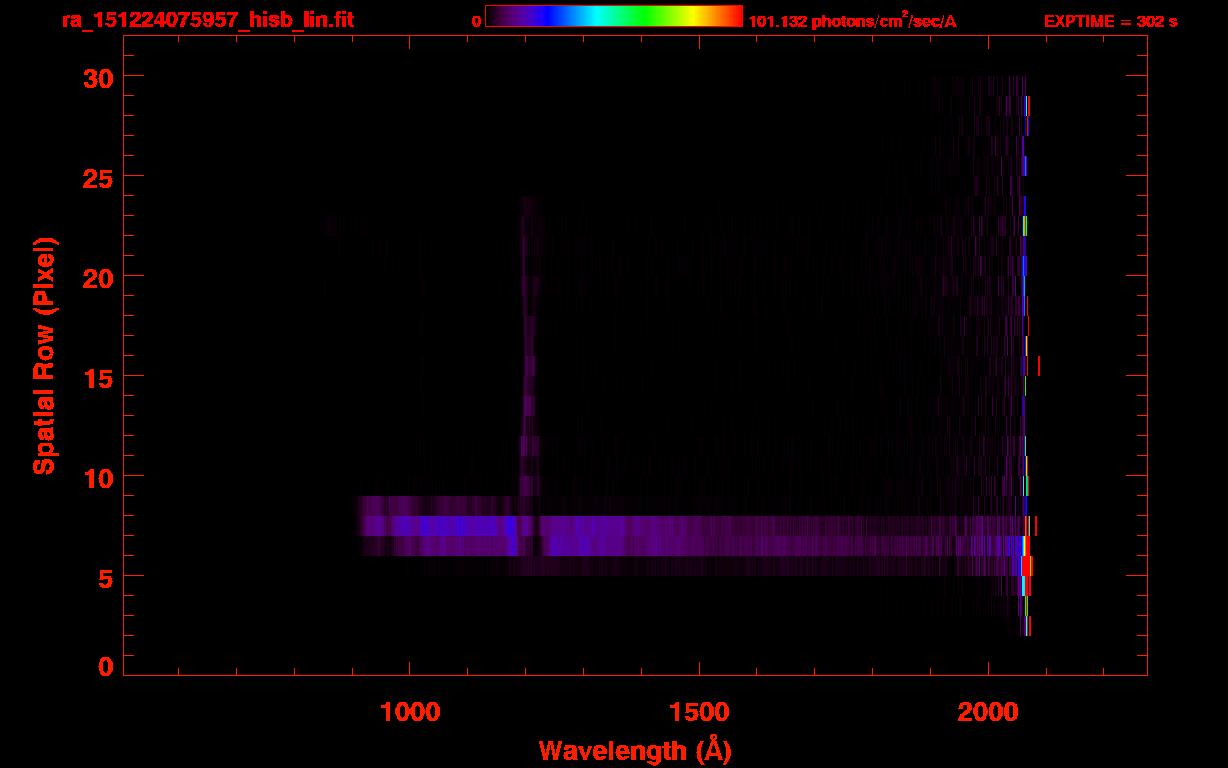Click the Wavelength (Å) axis title
The height and width of the screenshot is (768, 1228).
coord(633,750)
